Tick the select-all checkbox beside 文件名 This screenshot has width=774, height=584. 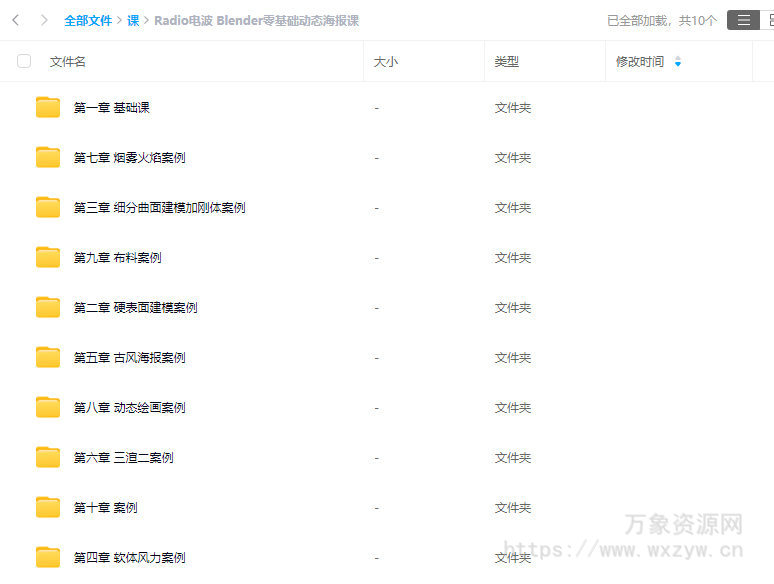pyautogui.click(x=24, y=61)
